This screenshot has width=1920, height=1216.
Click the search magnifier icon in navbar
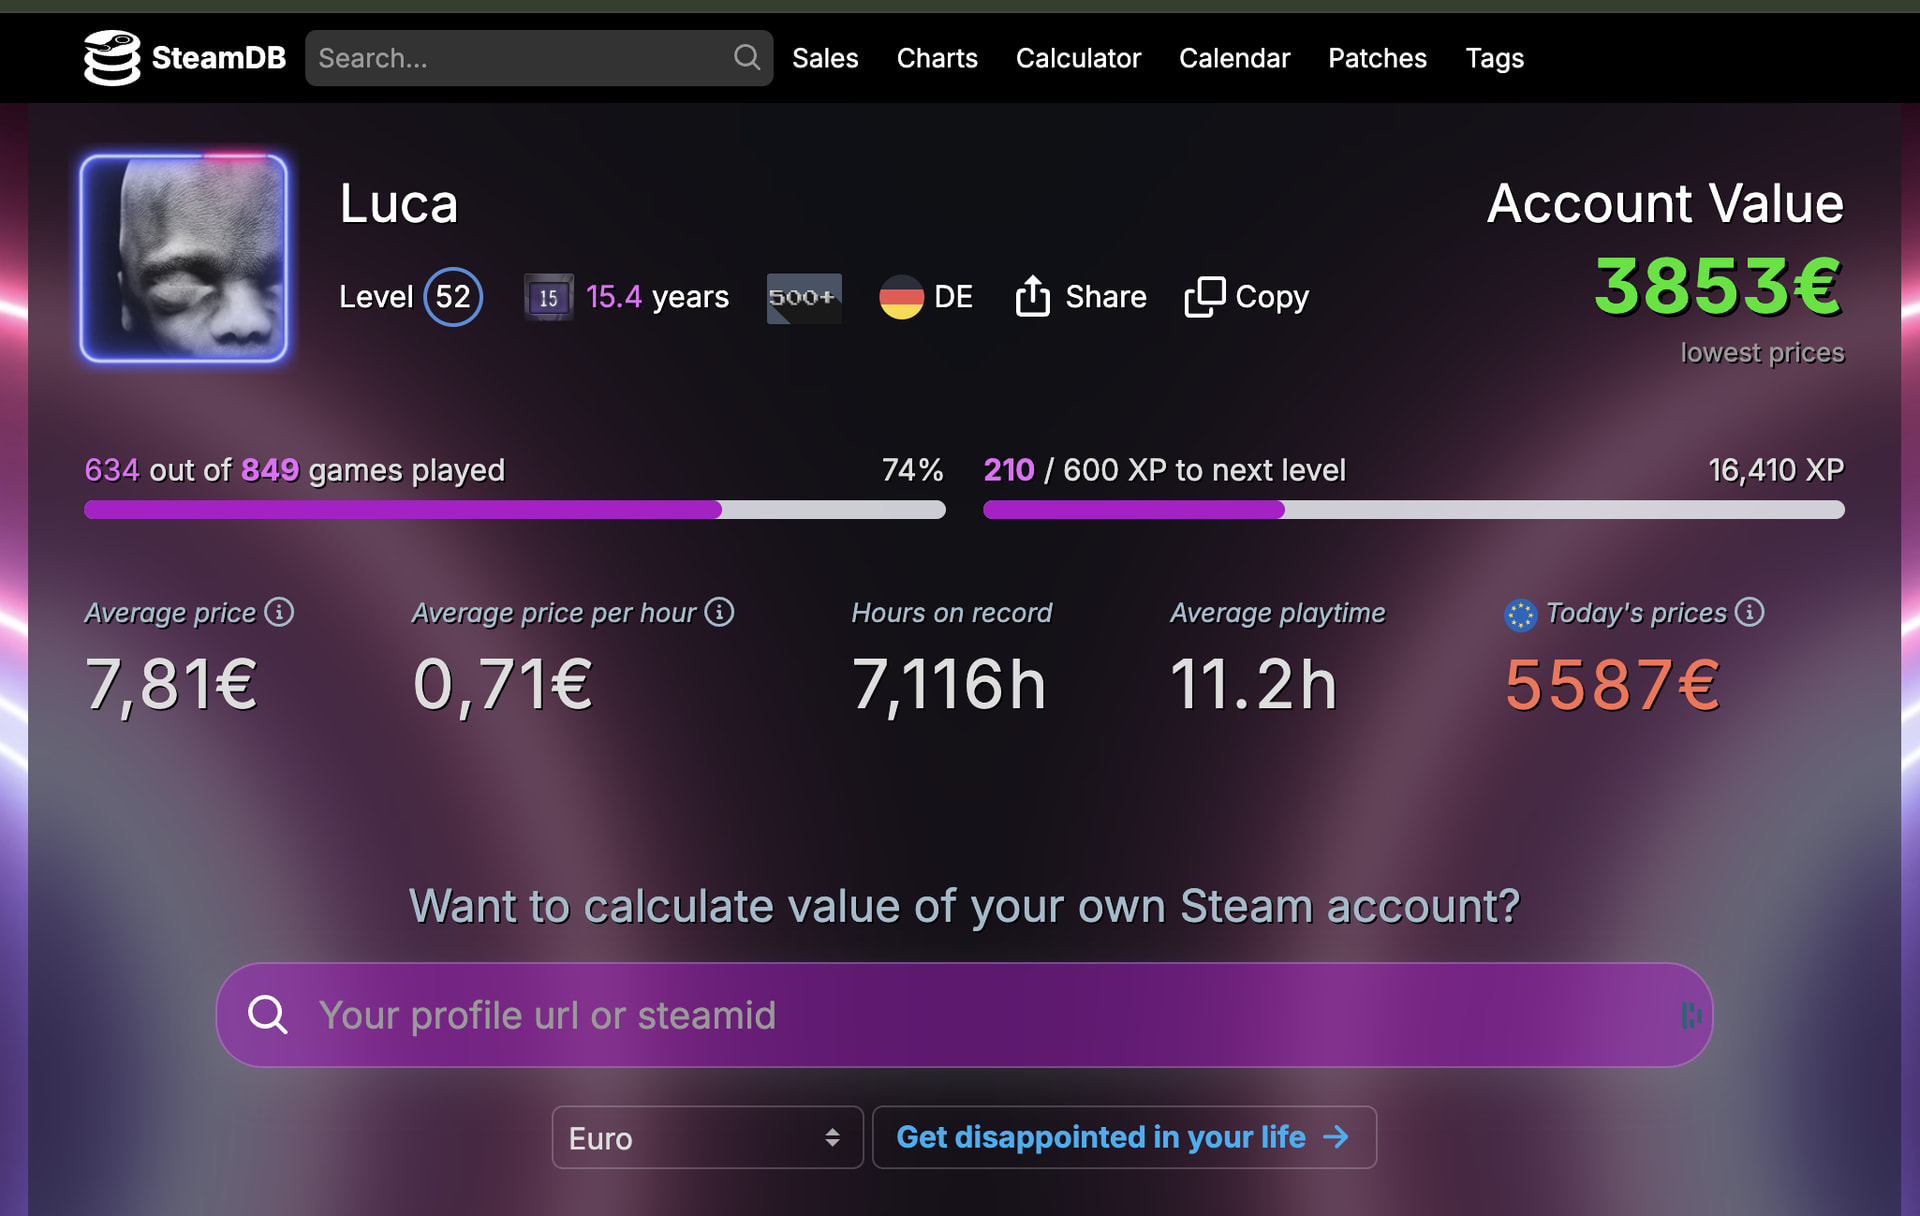pyautogui.click(x=746, y=57)
